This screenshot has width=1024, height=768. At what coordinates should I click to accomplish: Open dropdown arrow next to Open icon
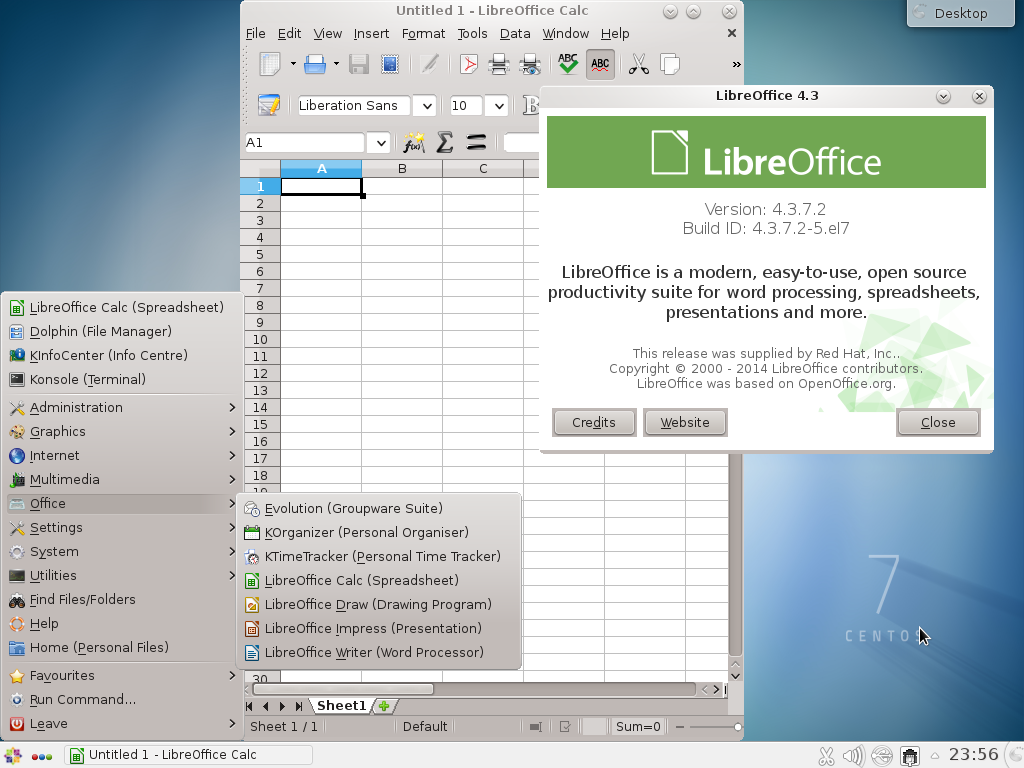coord(336,64)
